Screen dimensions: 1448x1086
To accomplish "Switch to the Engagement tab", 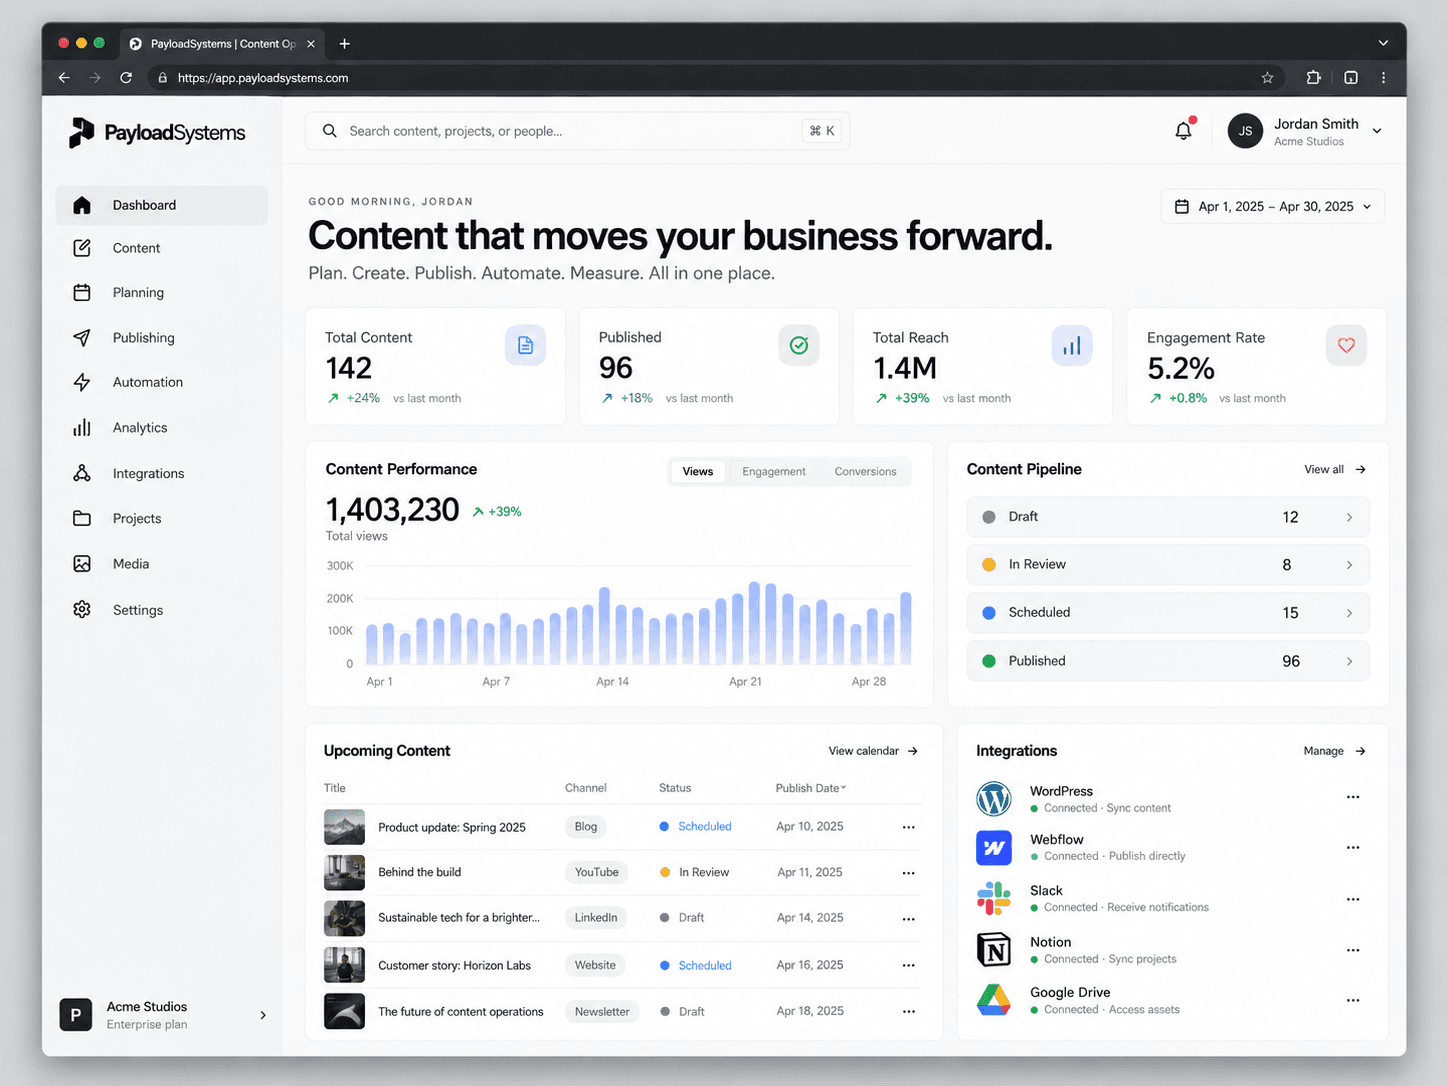I will click(x=774, y=472).
